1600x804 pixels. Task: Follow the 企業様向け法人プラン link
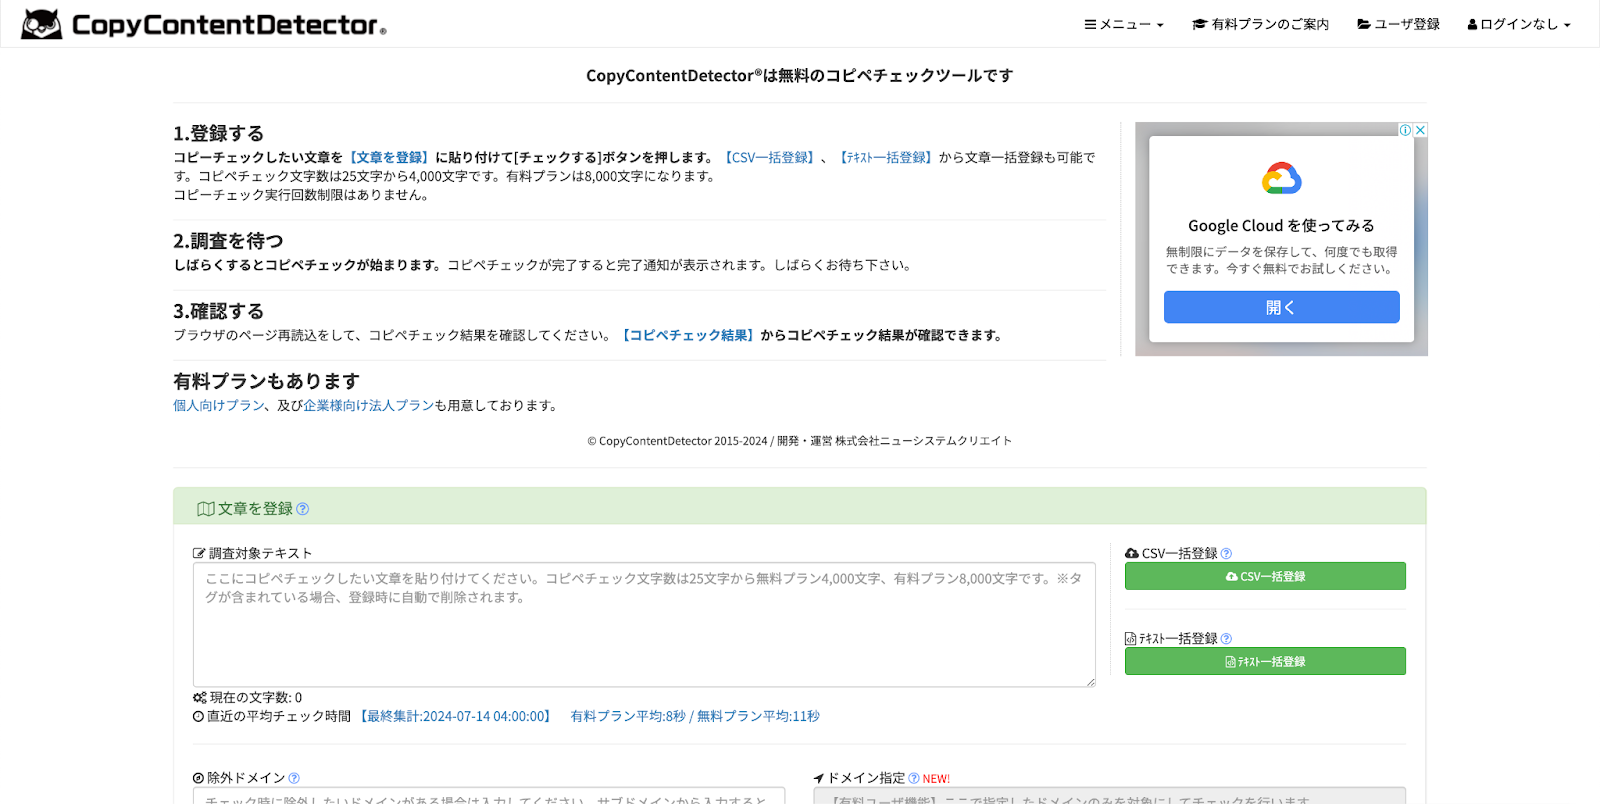tap(369, 405)
